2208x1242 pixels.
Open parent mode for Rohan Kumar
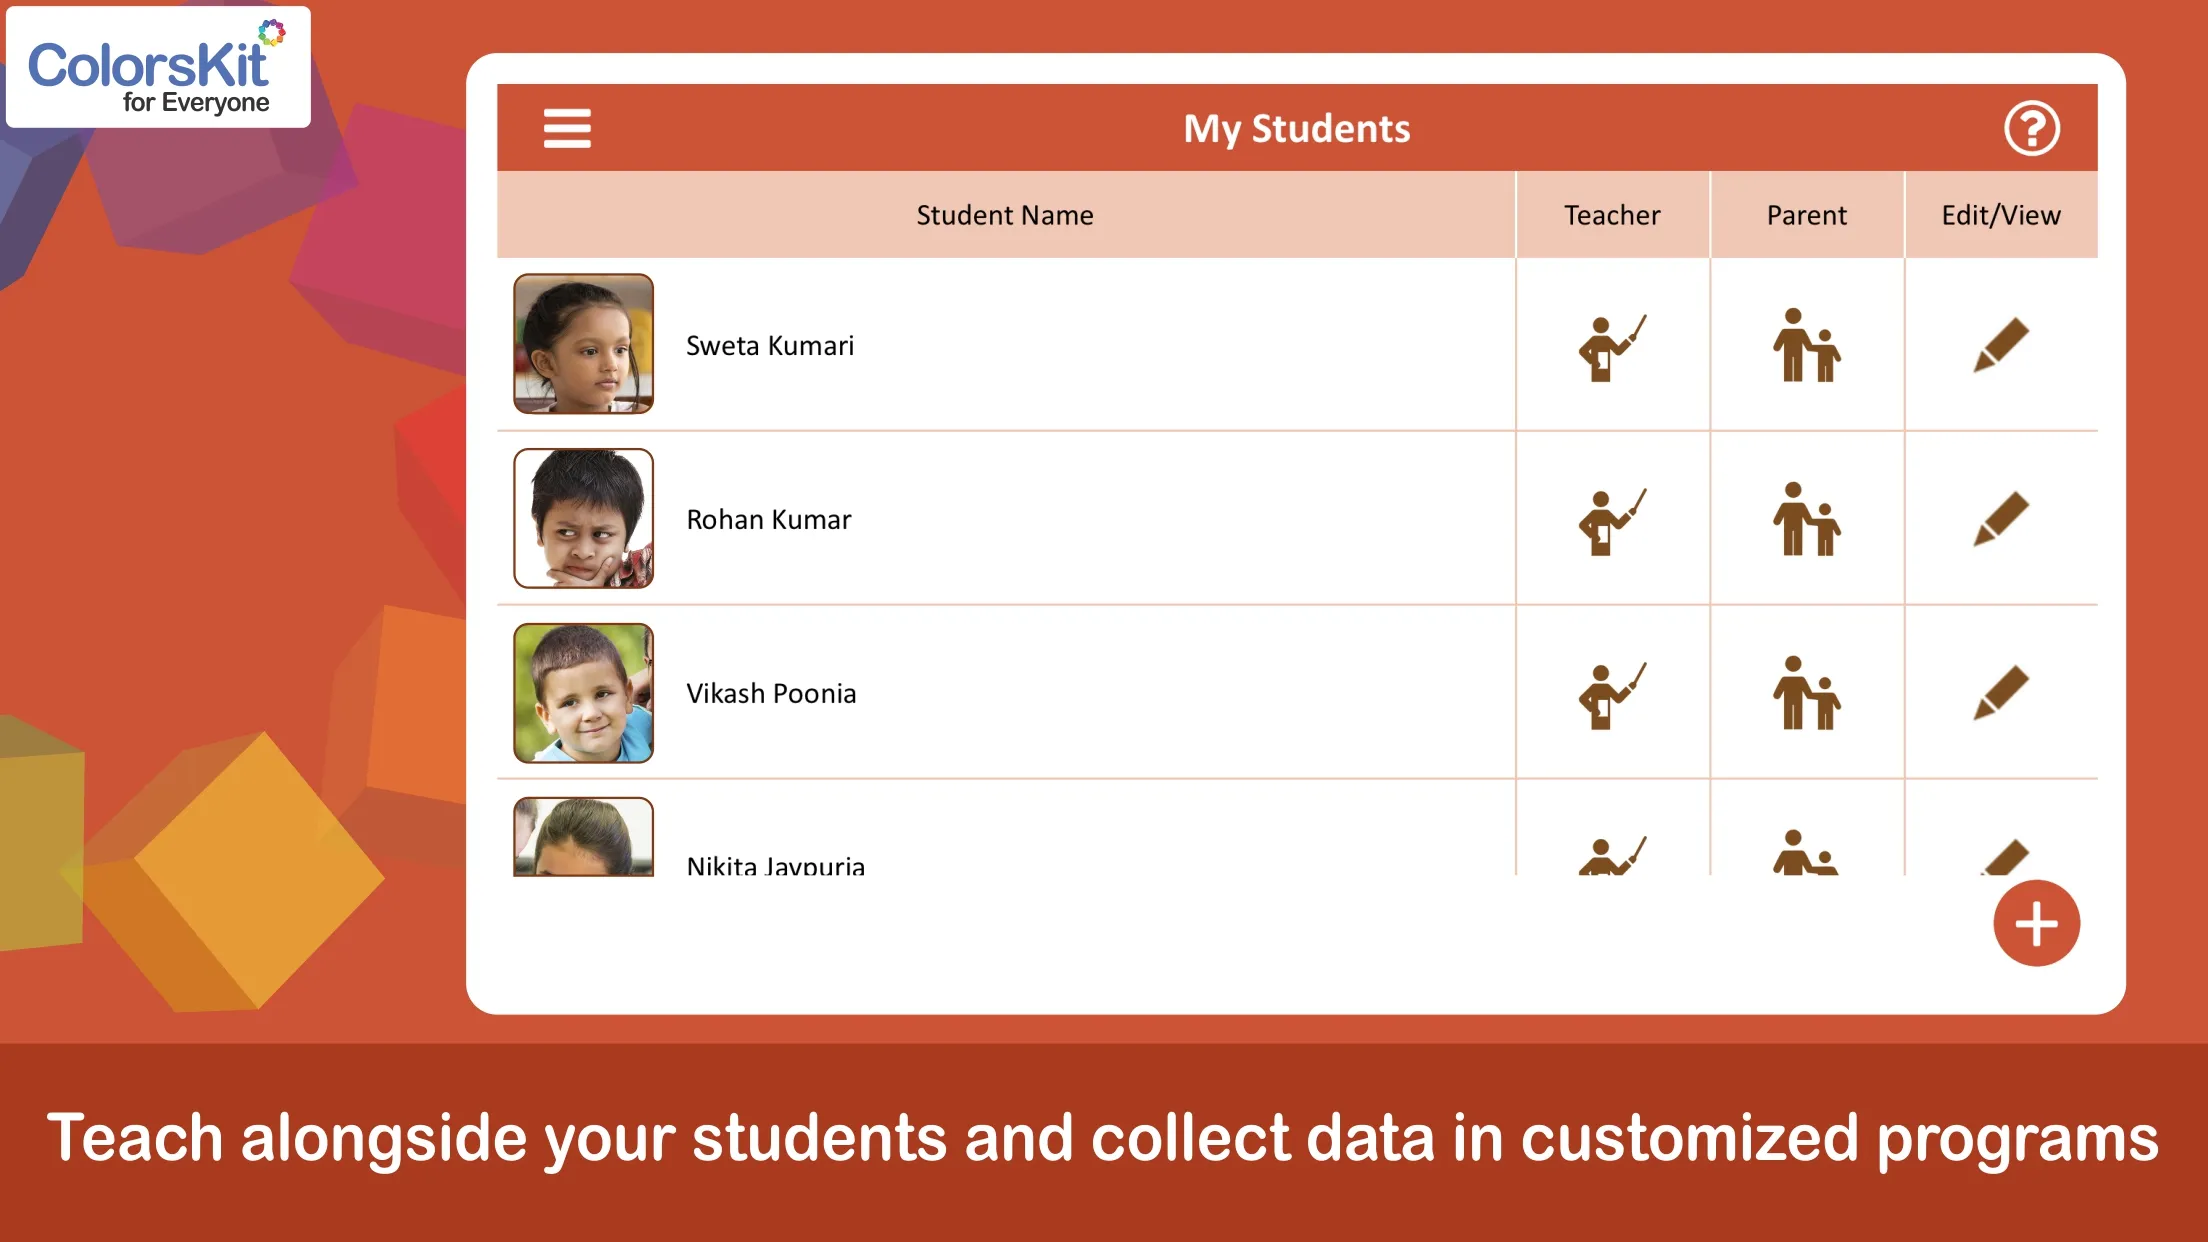click(1806, 520)
